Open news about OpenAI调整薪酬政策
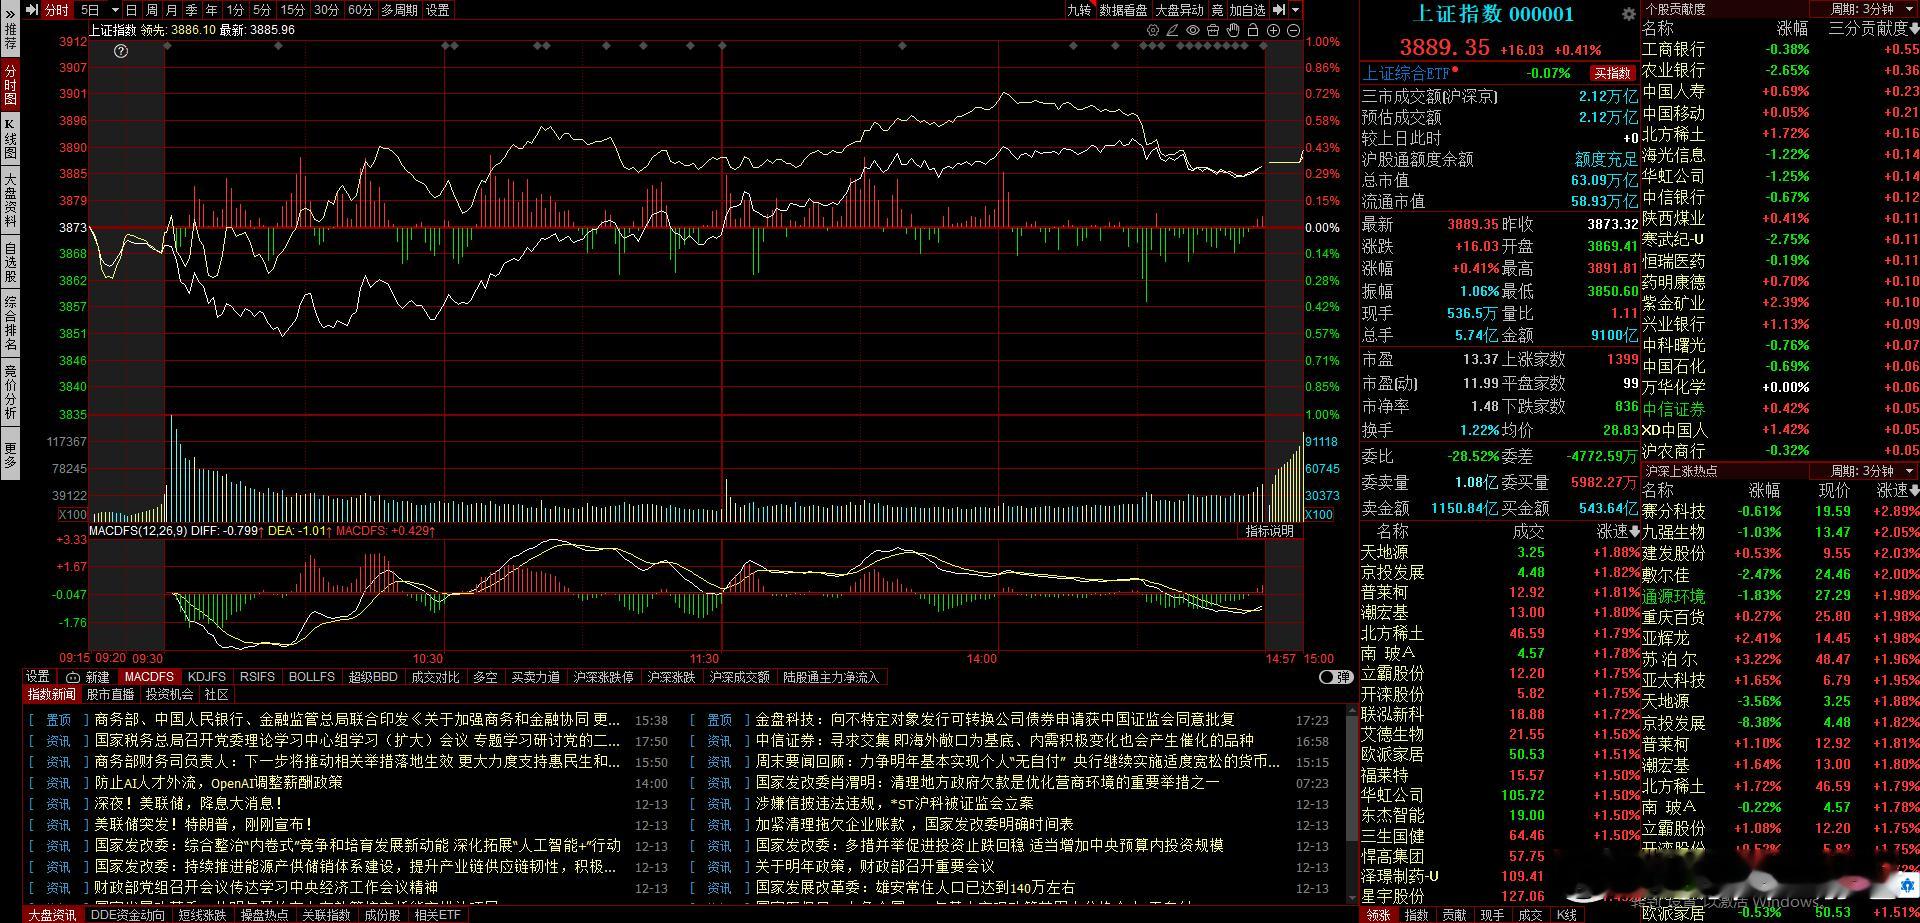1920x923 pixels. 219,783
